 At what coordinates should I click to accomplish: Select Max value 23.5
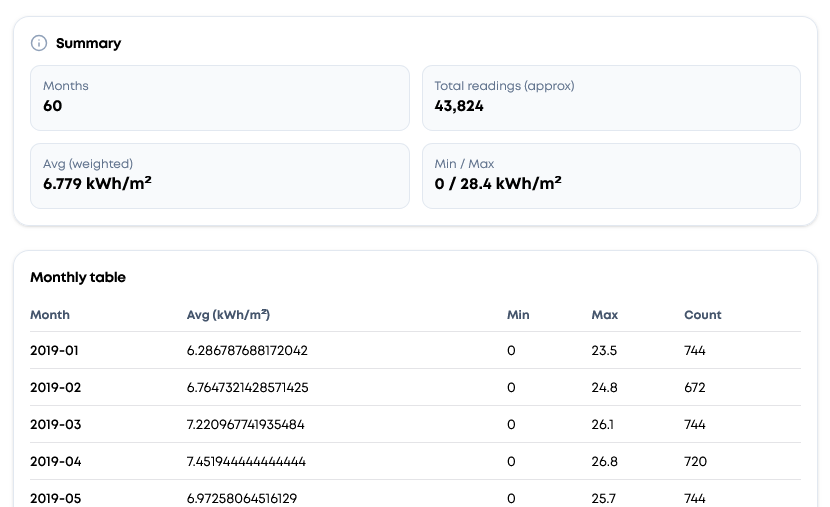604,350
